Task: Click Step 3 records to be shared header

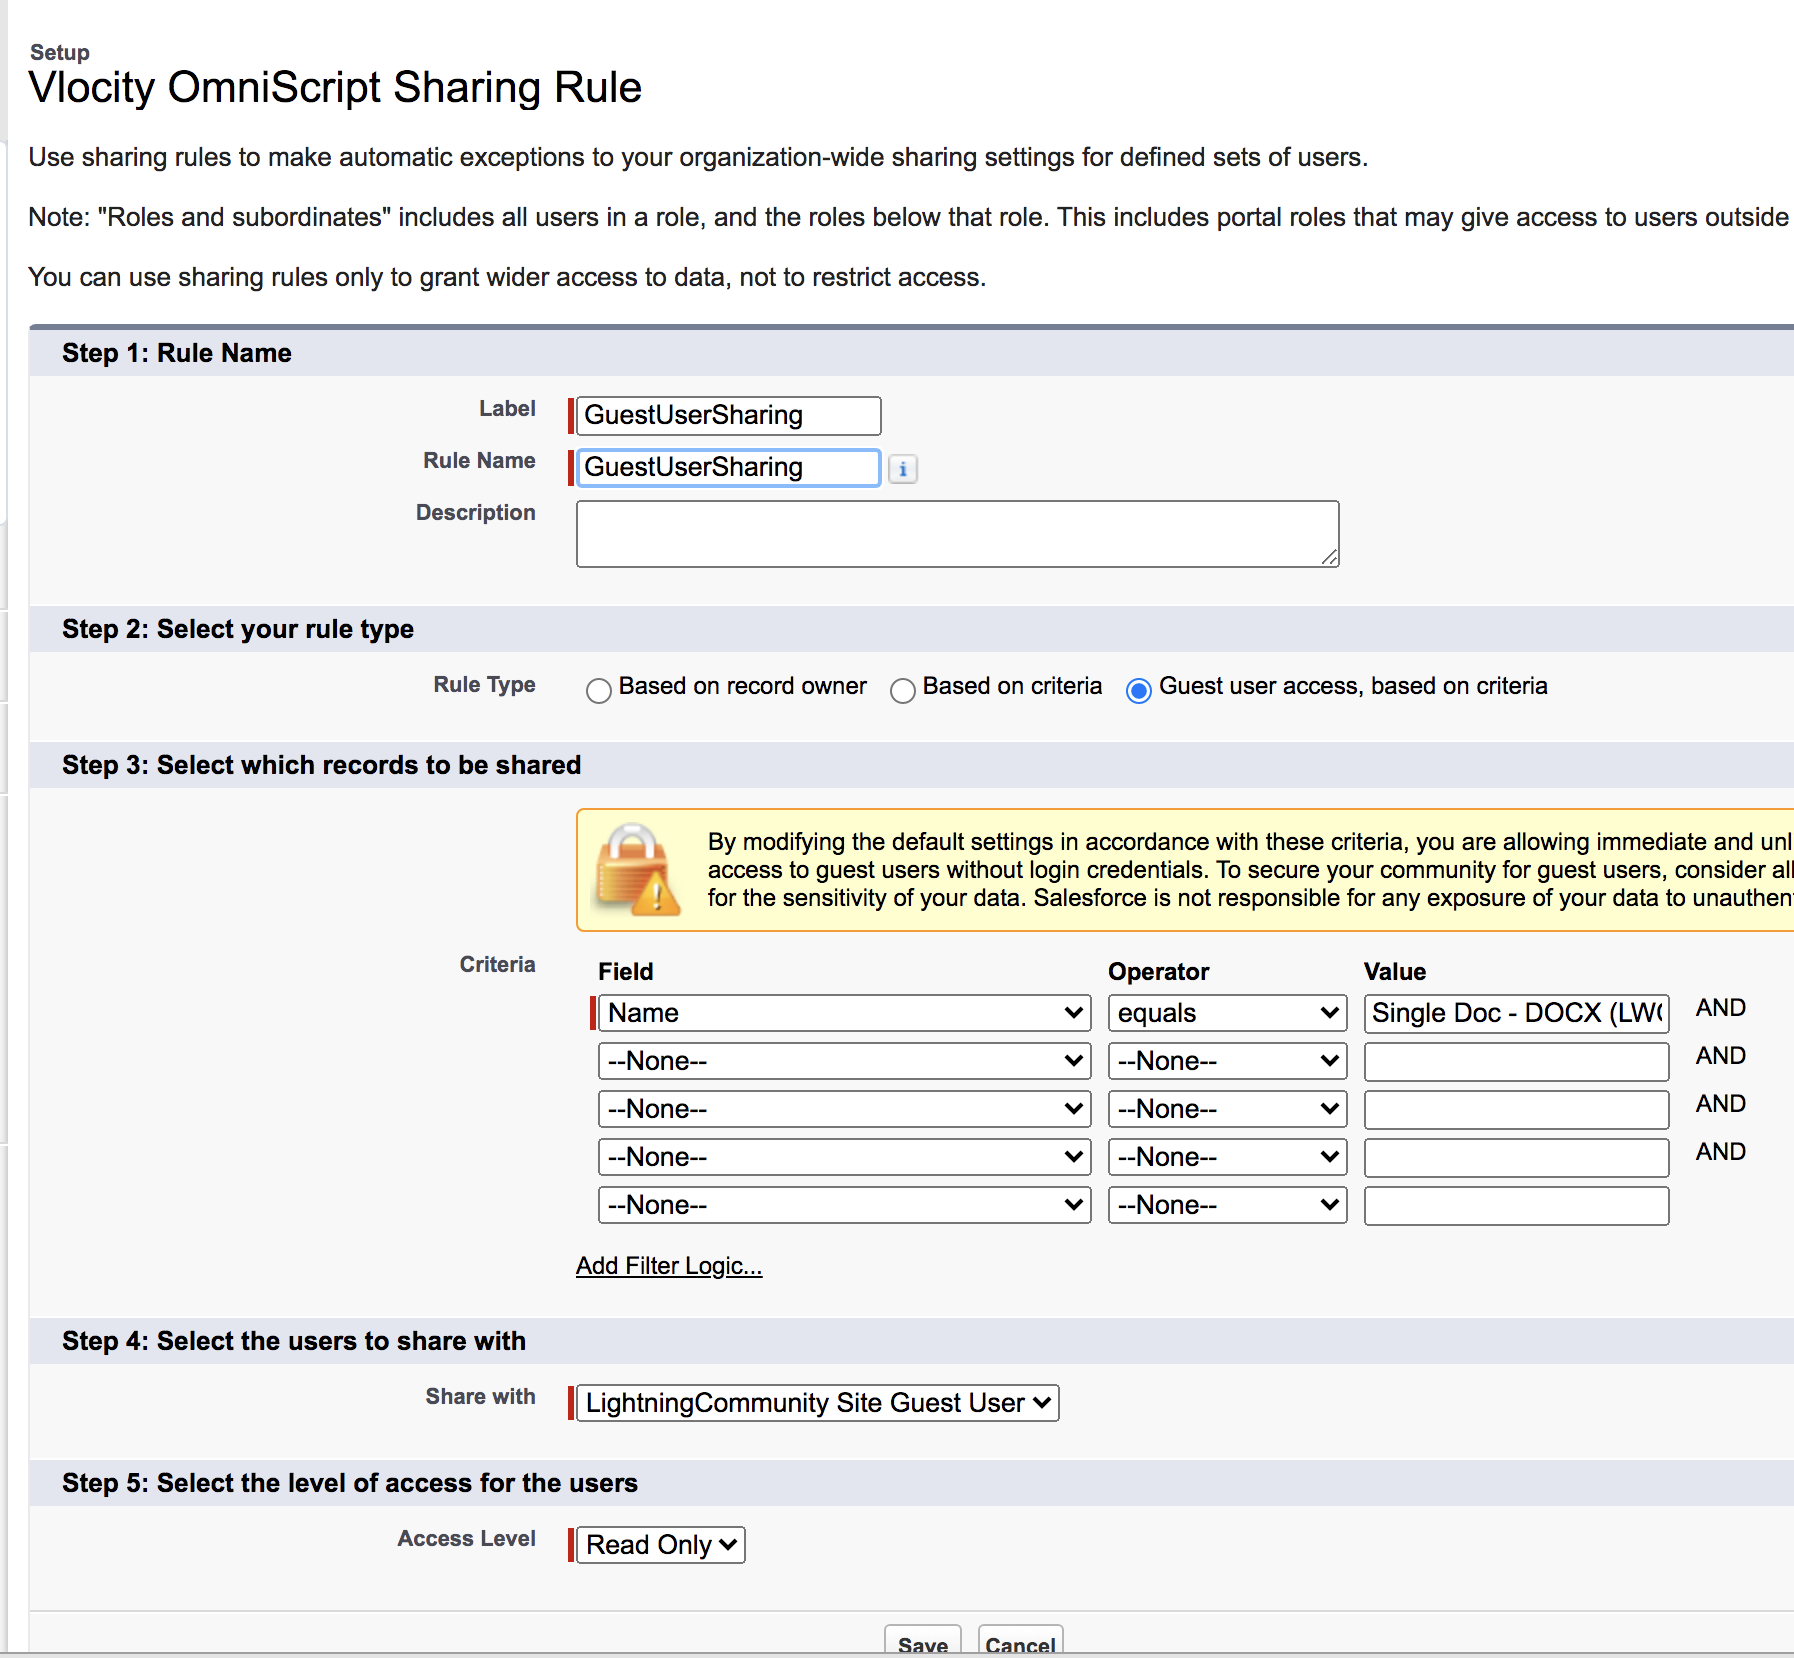Action: coord(321,765)
